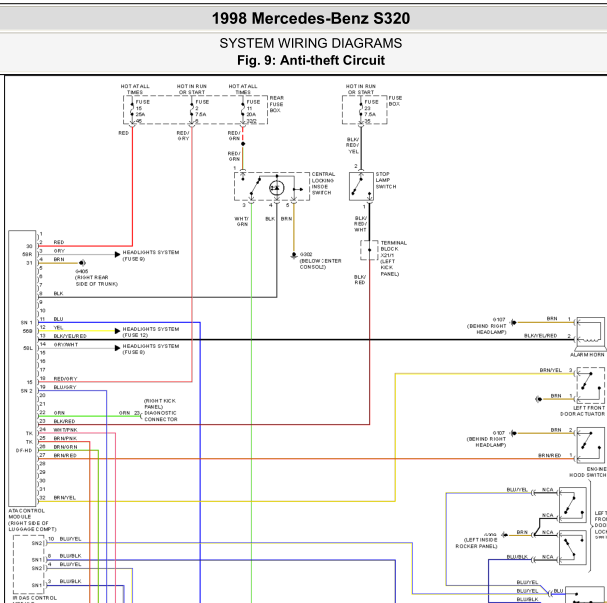
Task: Click the "ATA CONTROL MODULE" label
Action: [26, 514]
